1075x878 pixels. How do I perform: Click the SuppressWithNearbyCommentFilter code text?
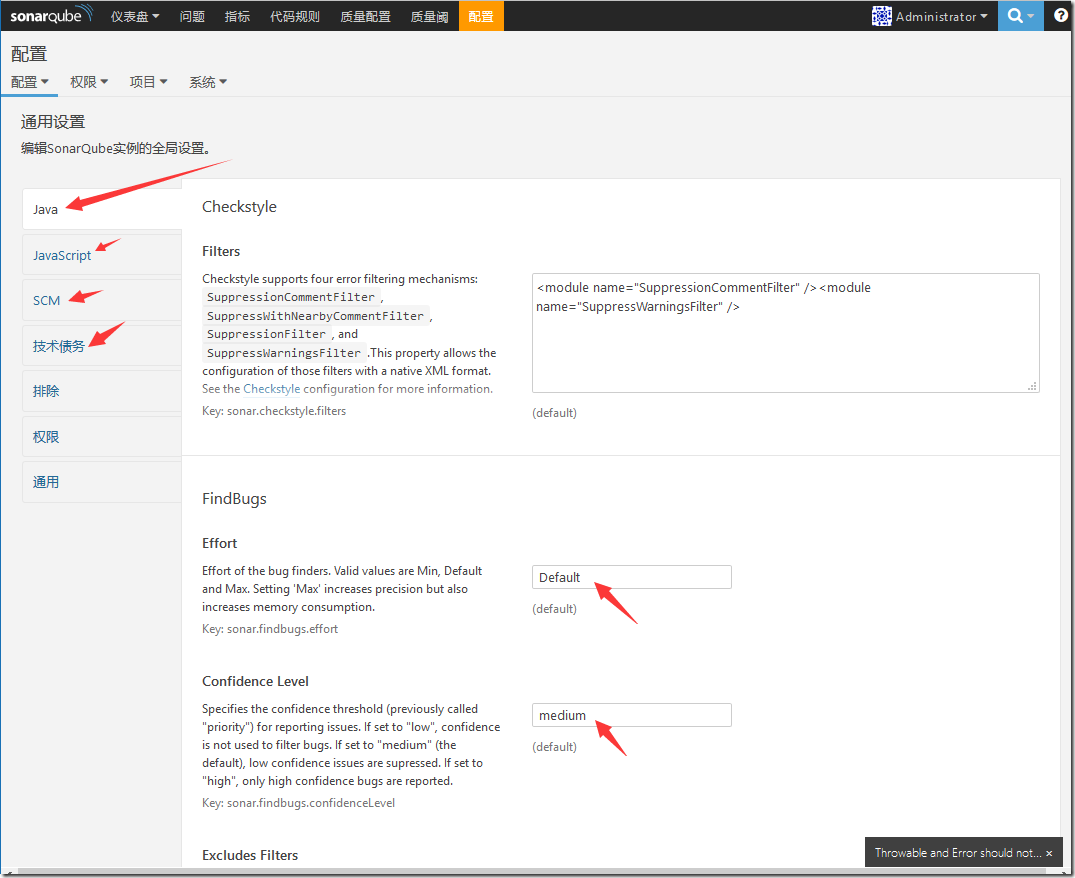(x=315, y=316)
